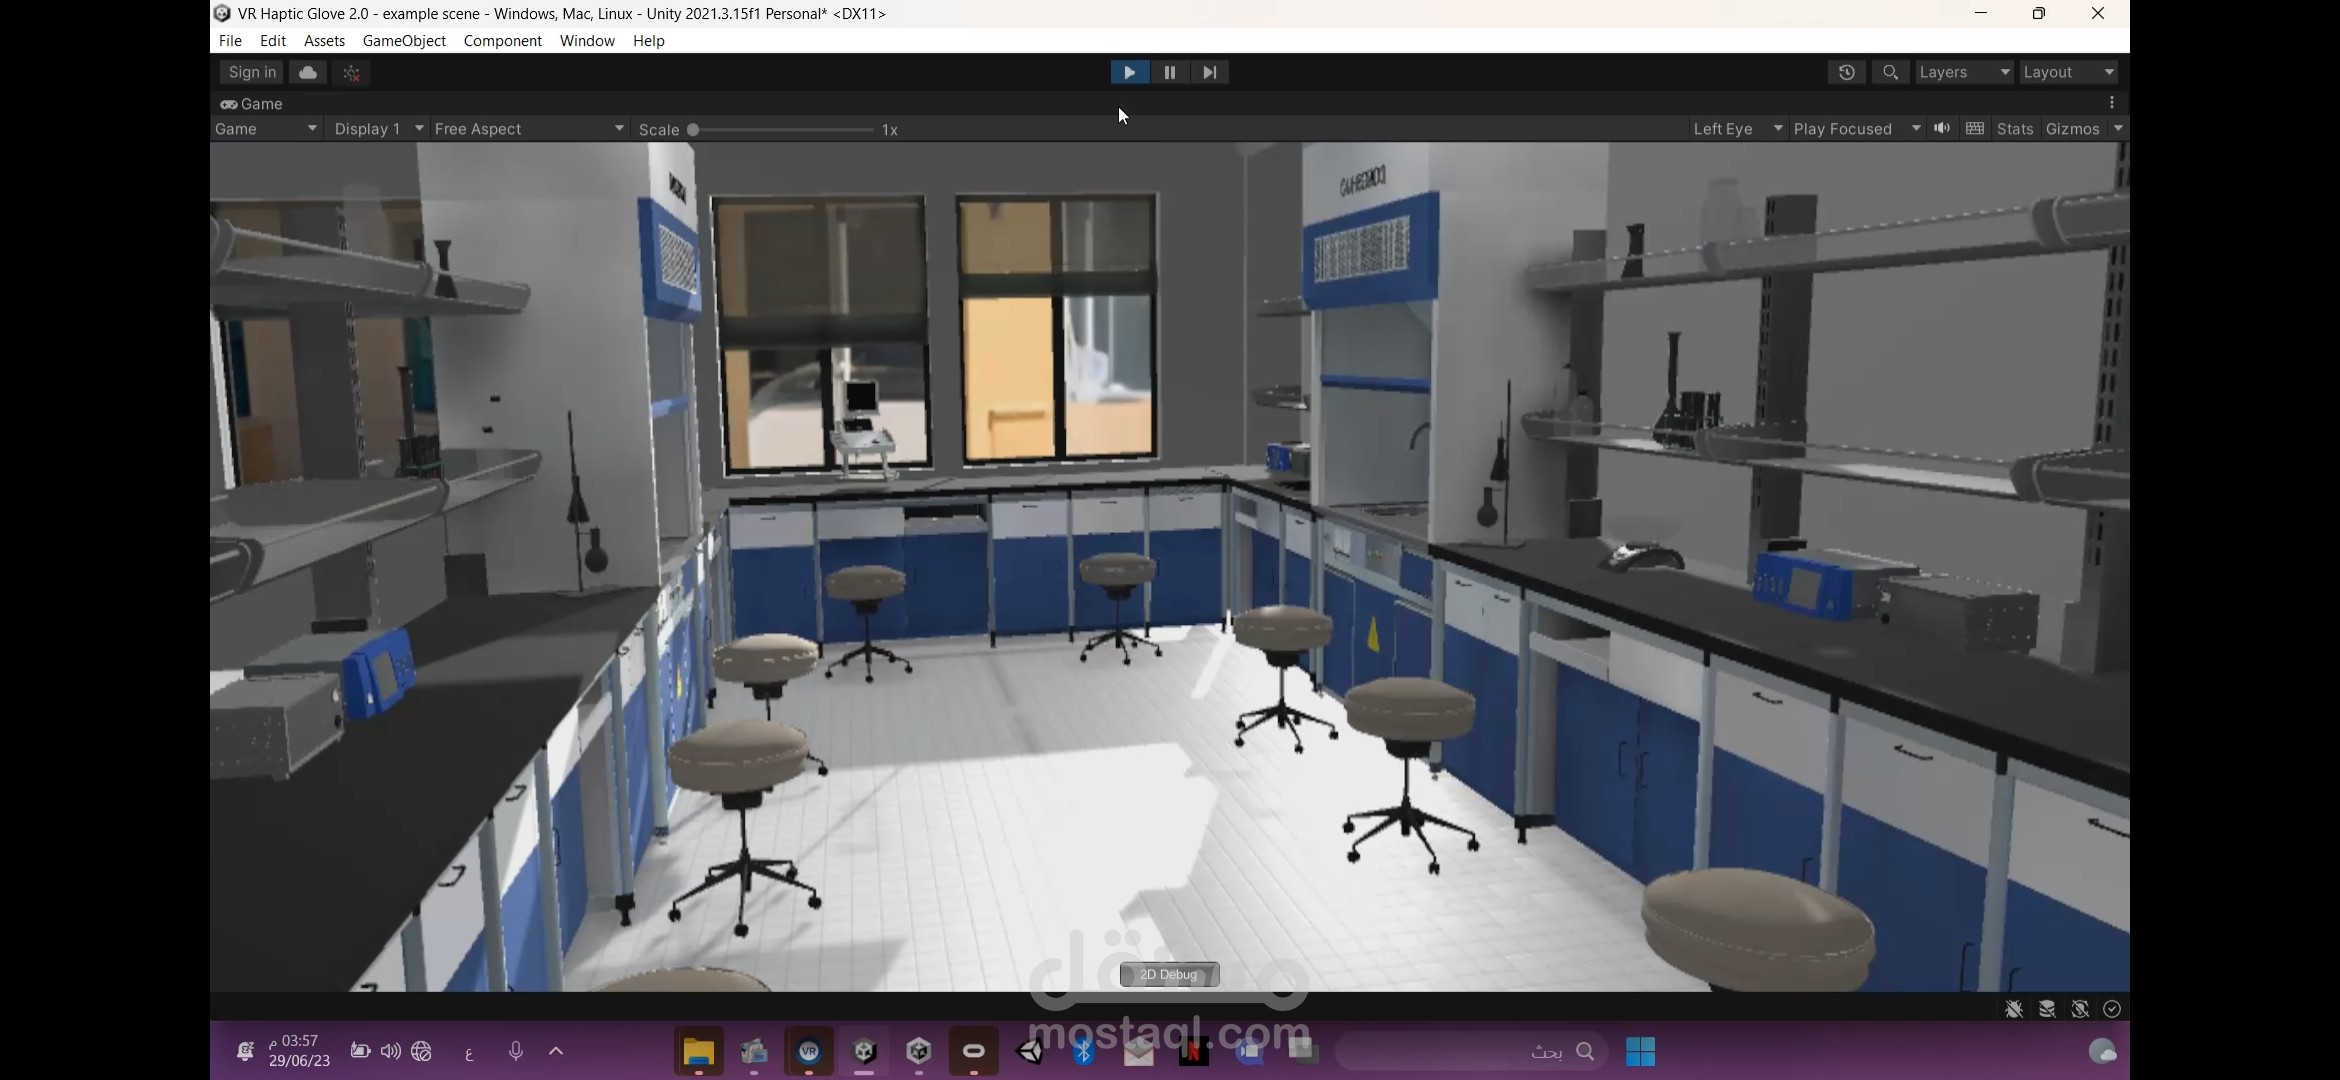
Task: Open the Left Eye dropdown
Action: point(1737,129)
